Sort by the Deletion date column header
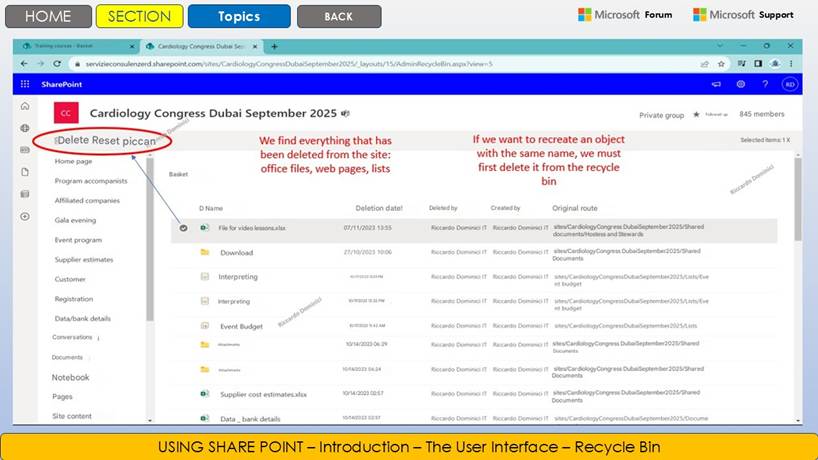818x460 pixels. pyautogui.click(x=379, y=208)
